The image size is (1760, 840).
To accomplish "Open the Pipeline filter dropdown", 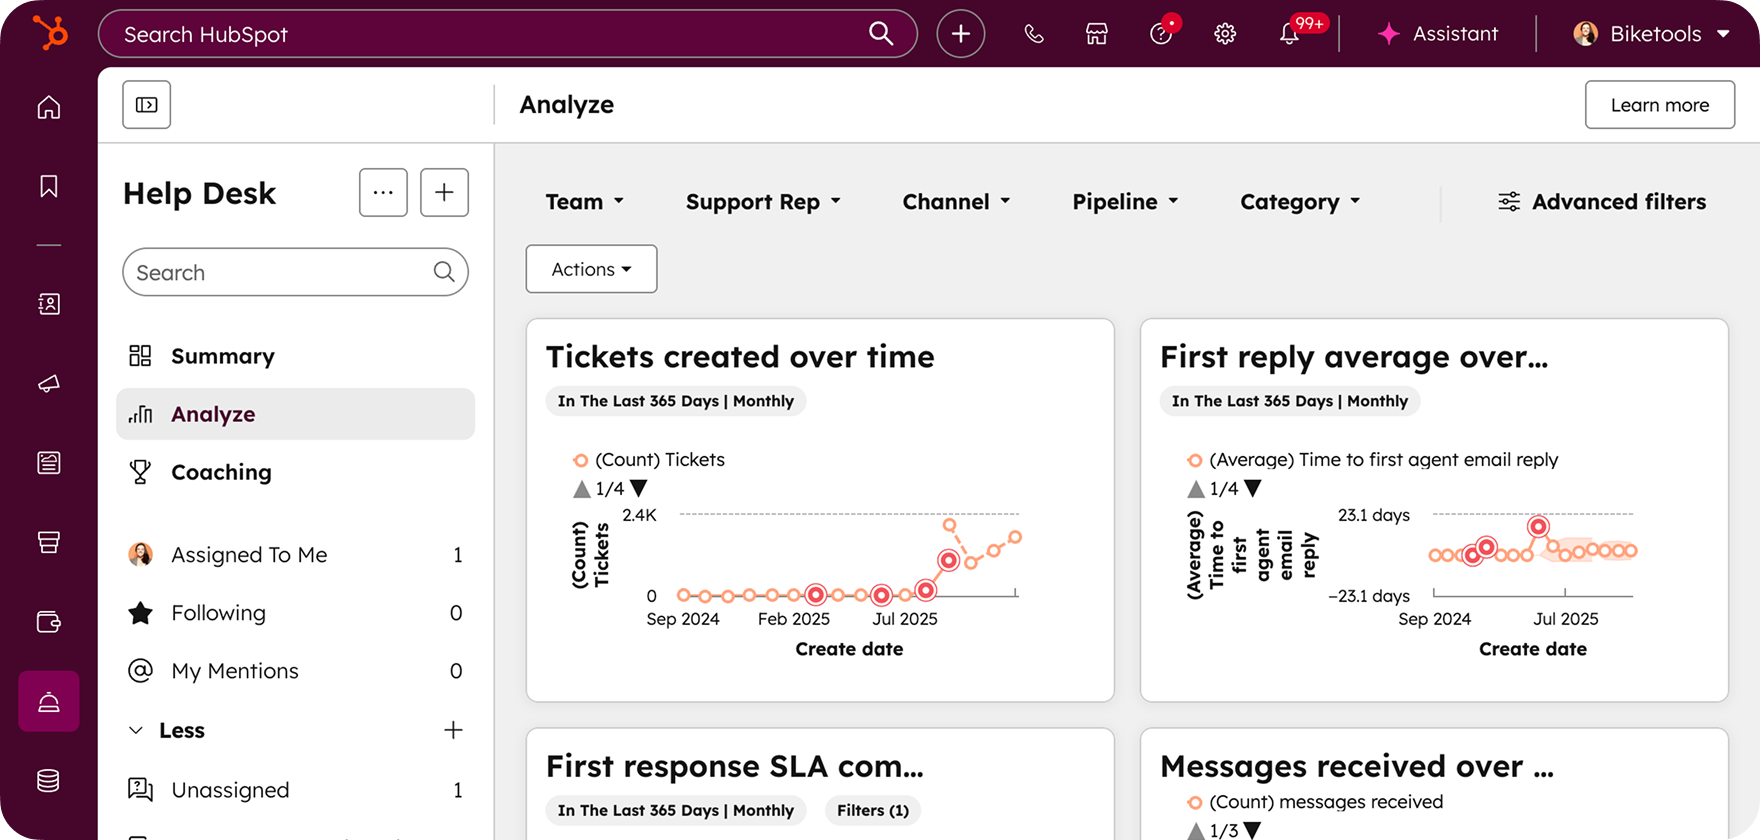I will click(x=1125, y=202).
